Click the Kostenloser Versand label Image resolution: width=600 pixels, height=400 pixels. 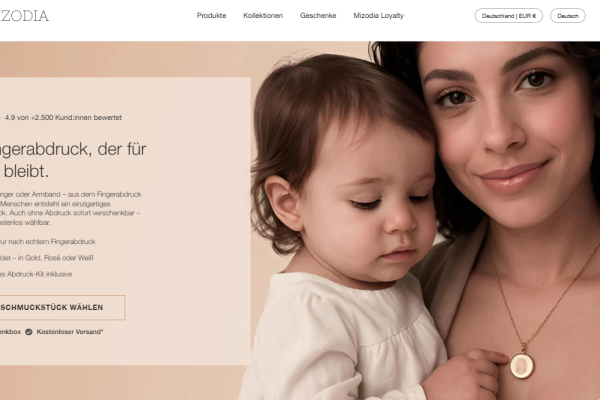70,332
